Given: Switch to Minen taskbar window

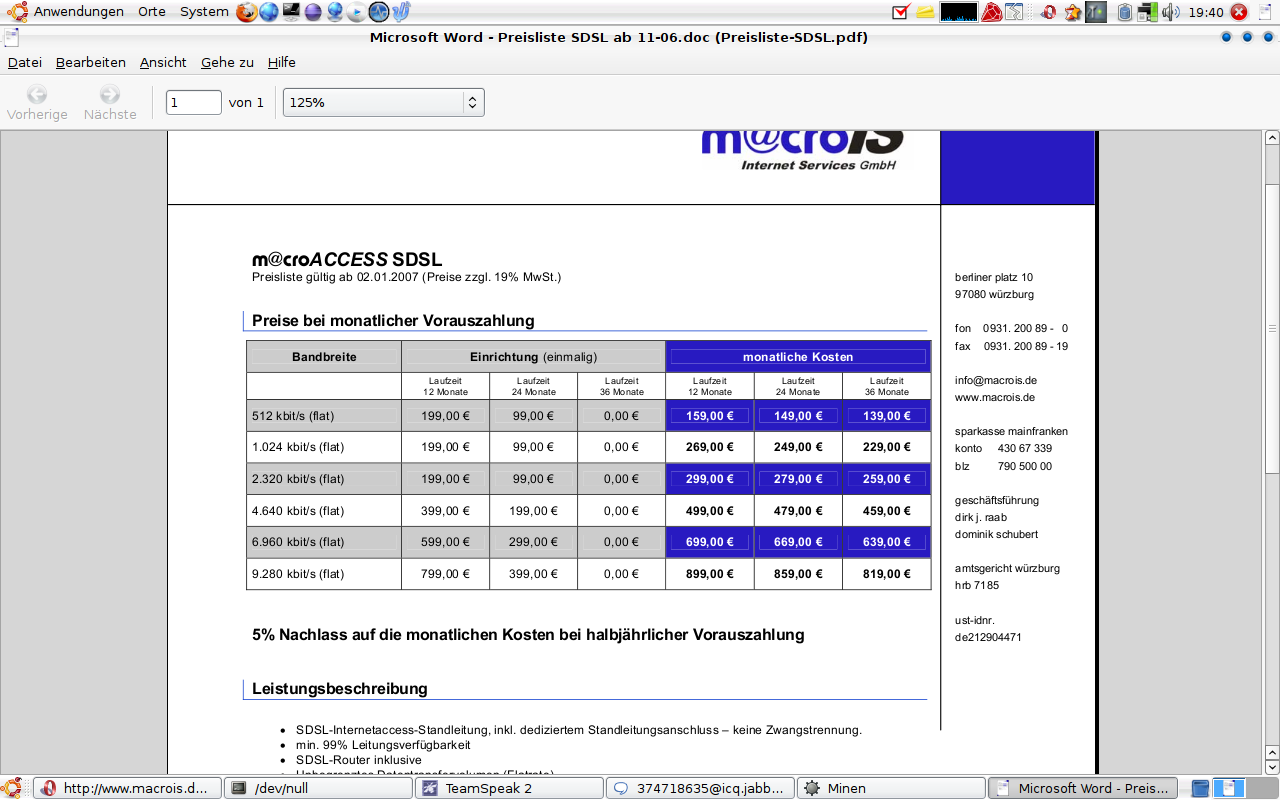Looking at the screenshot, I should (x=891, y=788).
